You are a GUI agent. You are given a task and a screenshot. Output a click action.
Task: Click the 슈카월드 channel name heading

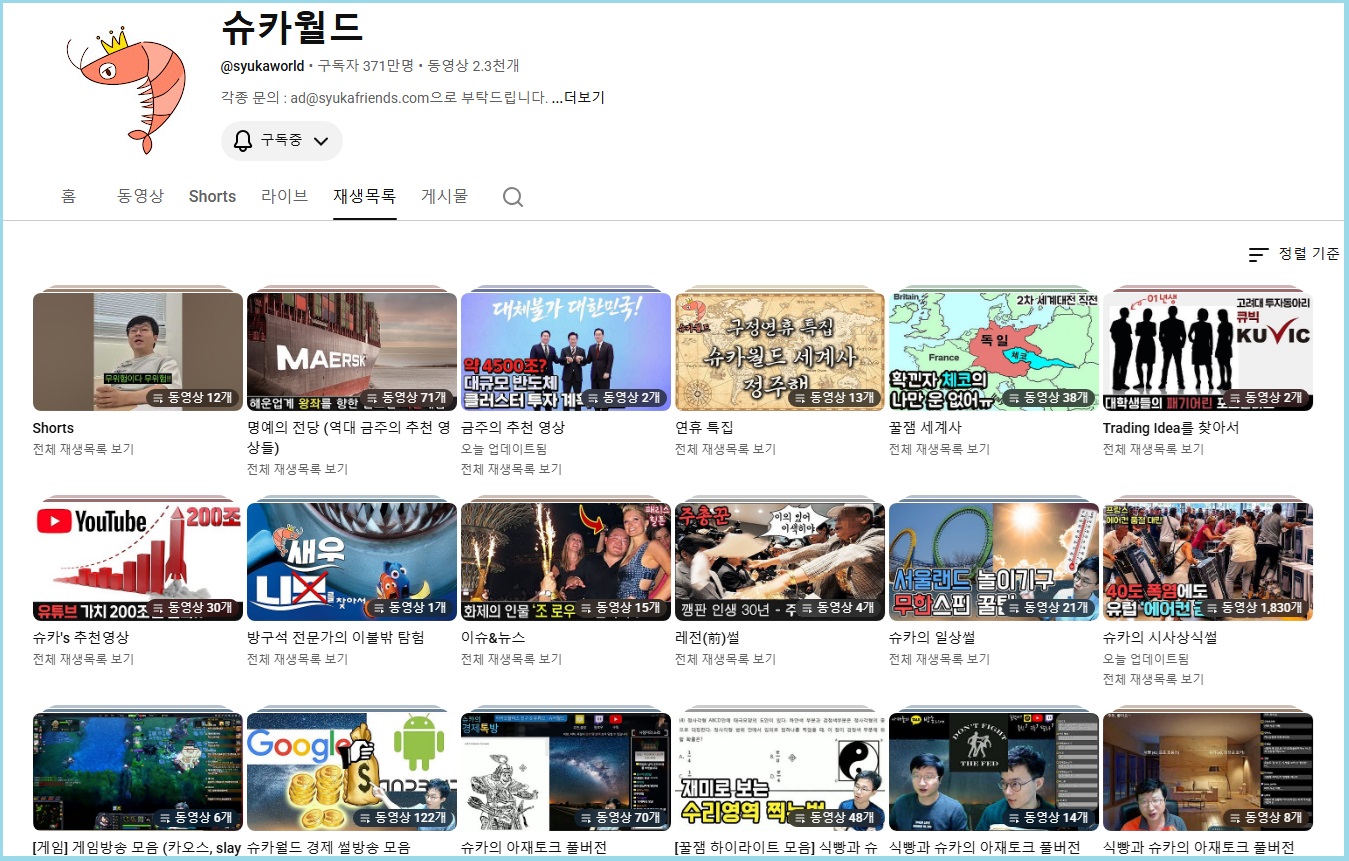point(292,27)
